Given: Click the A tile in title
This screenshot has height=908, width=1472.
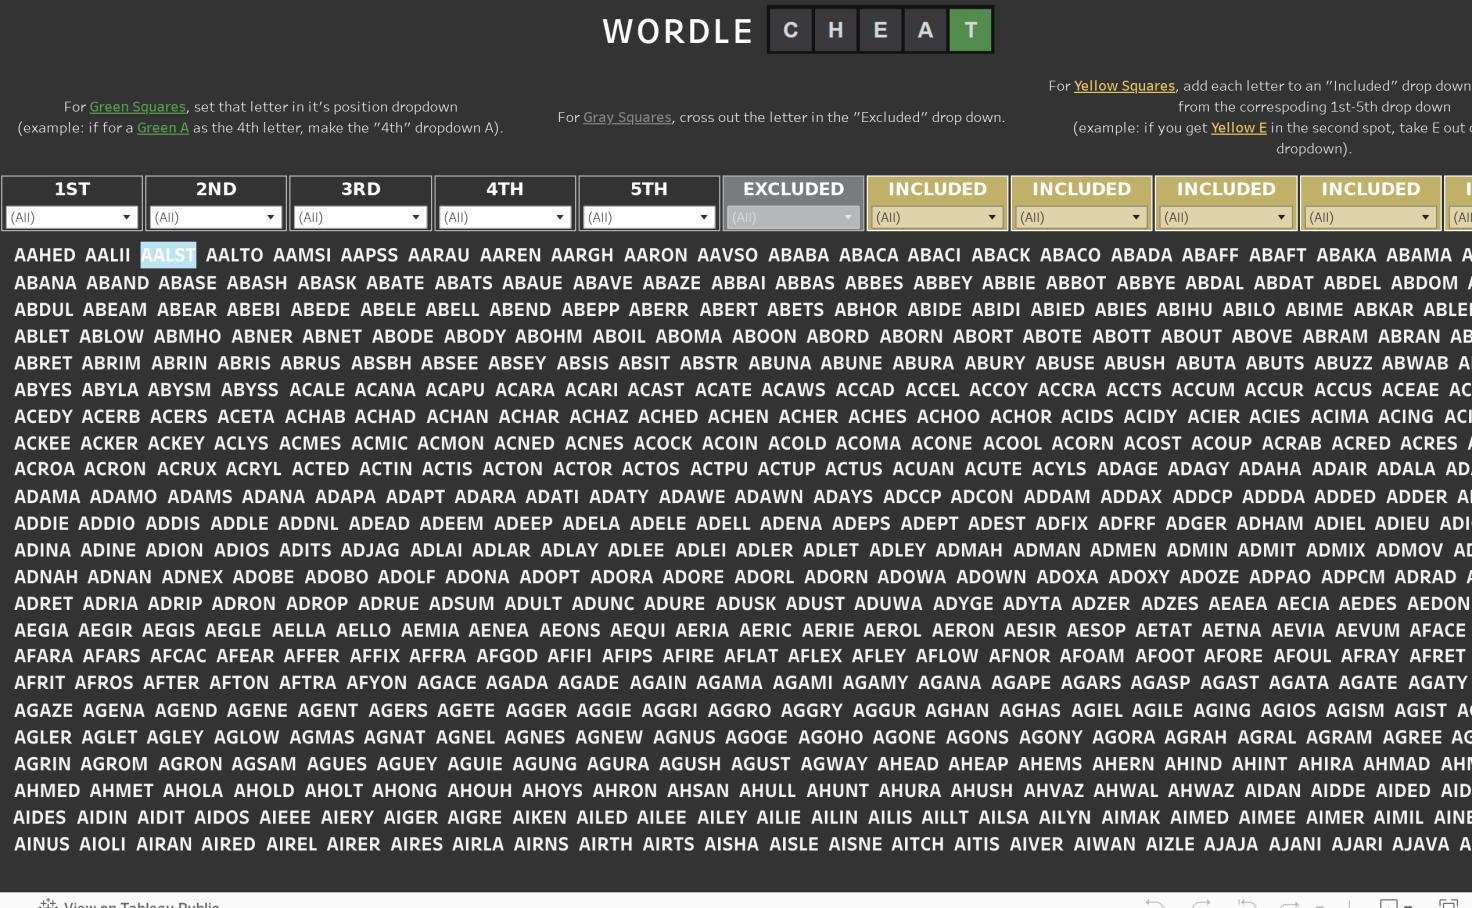Looking at the screenshot, I should click(925, 30).
